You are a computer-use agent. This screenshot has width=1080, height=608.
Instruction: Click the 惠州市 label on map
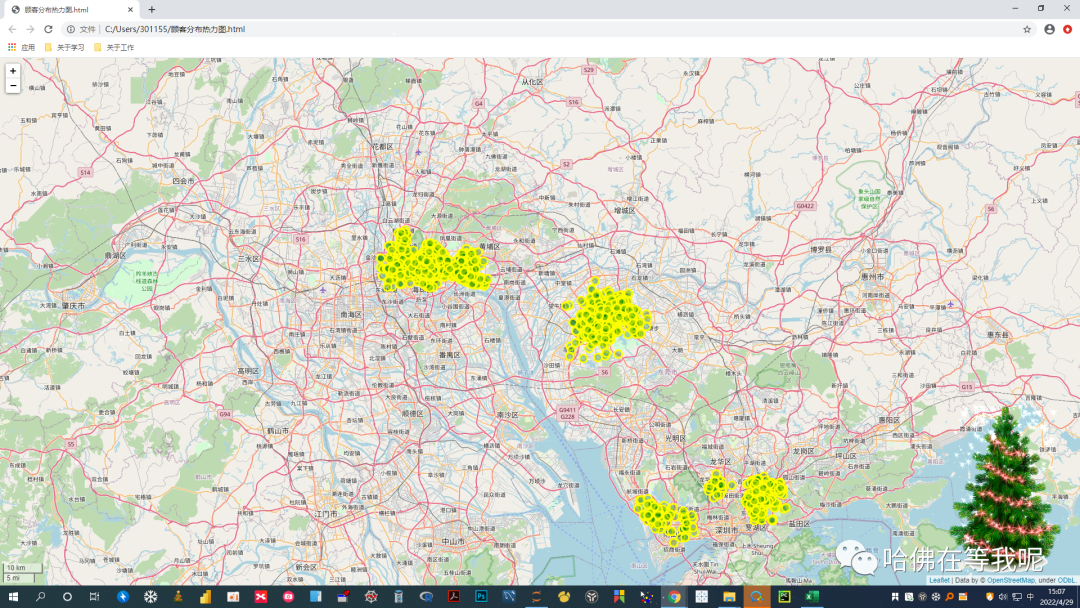(872, 276)
